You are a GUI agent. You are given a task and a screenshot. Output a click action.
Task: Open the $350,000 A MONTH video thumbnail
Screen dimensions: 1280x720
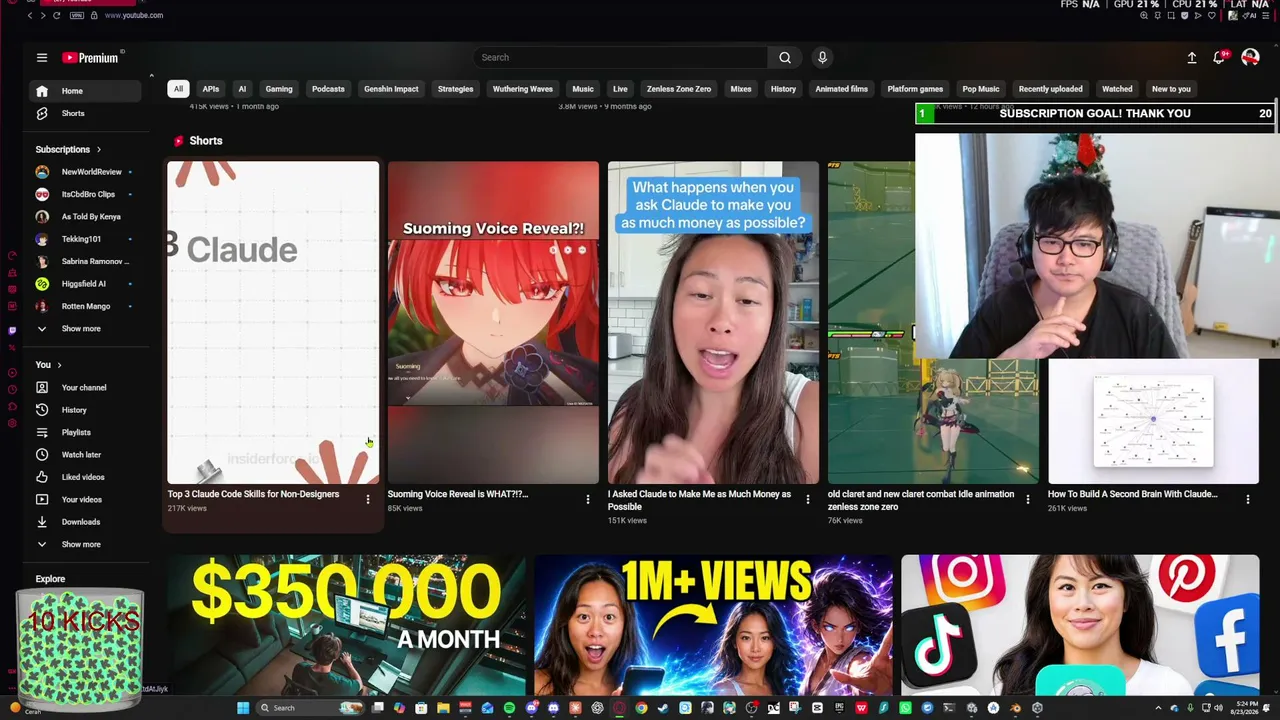pyautogui.click(x=347, y=625)
